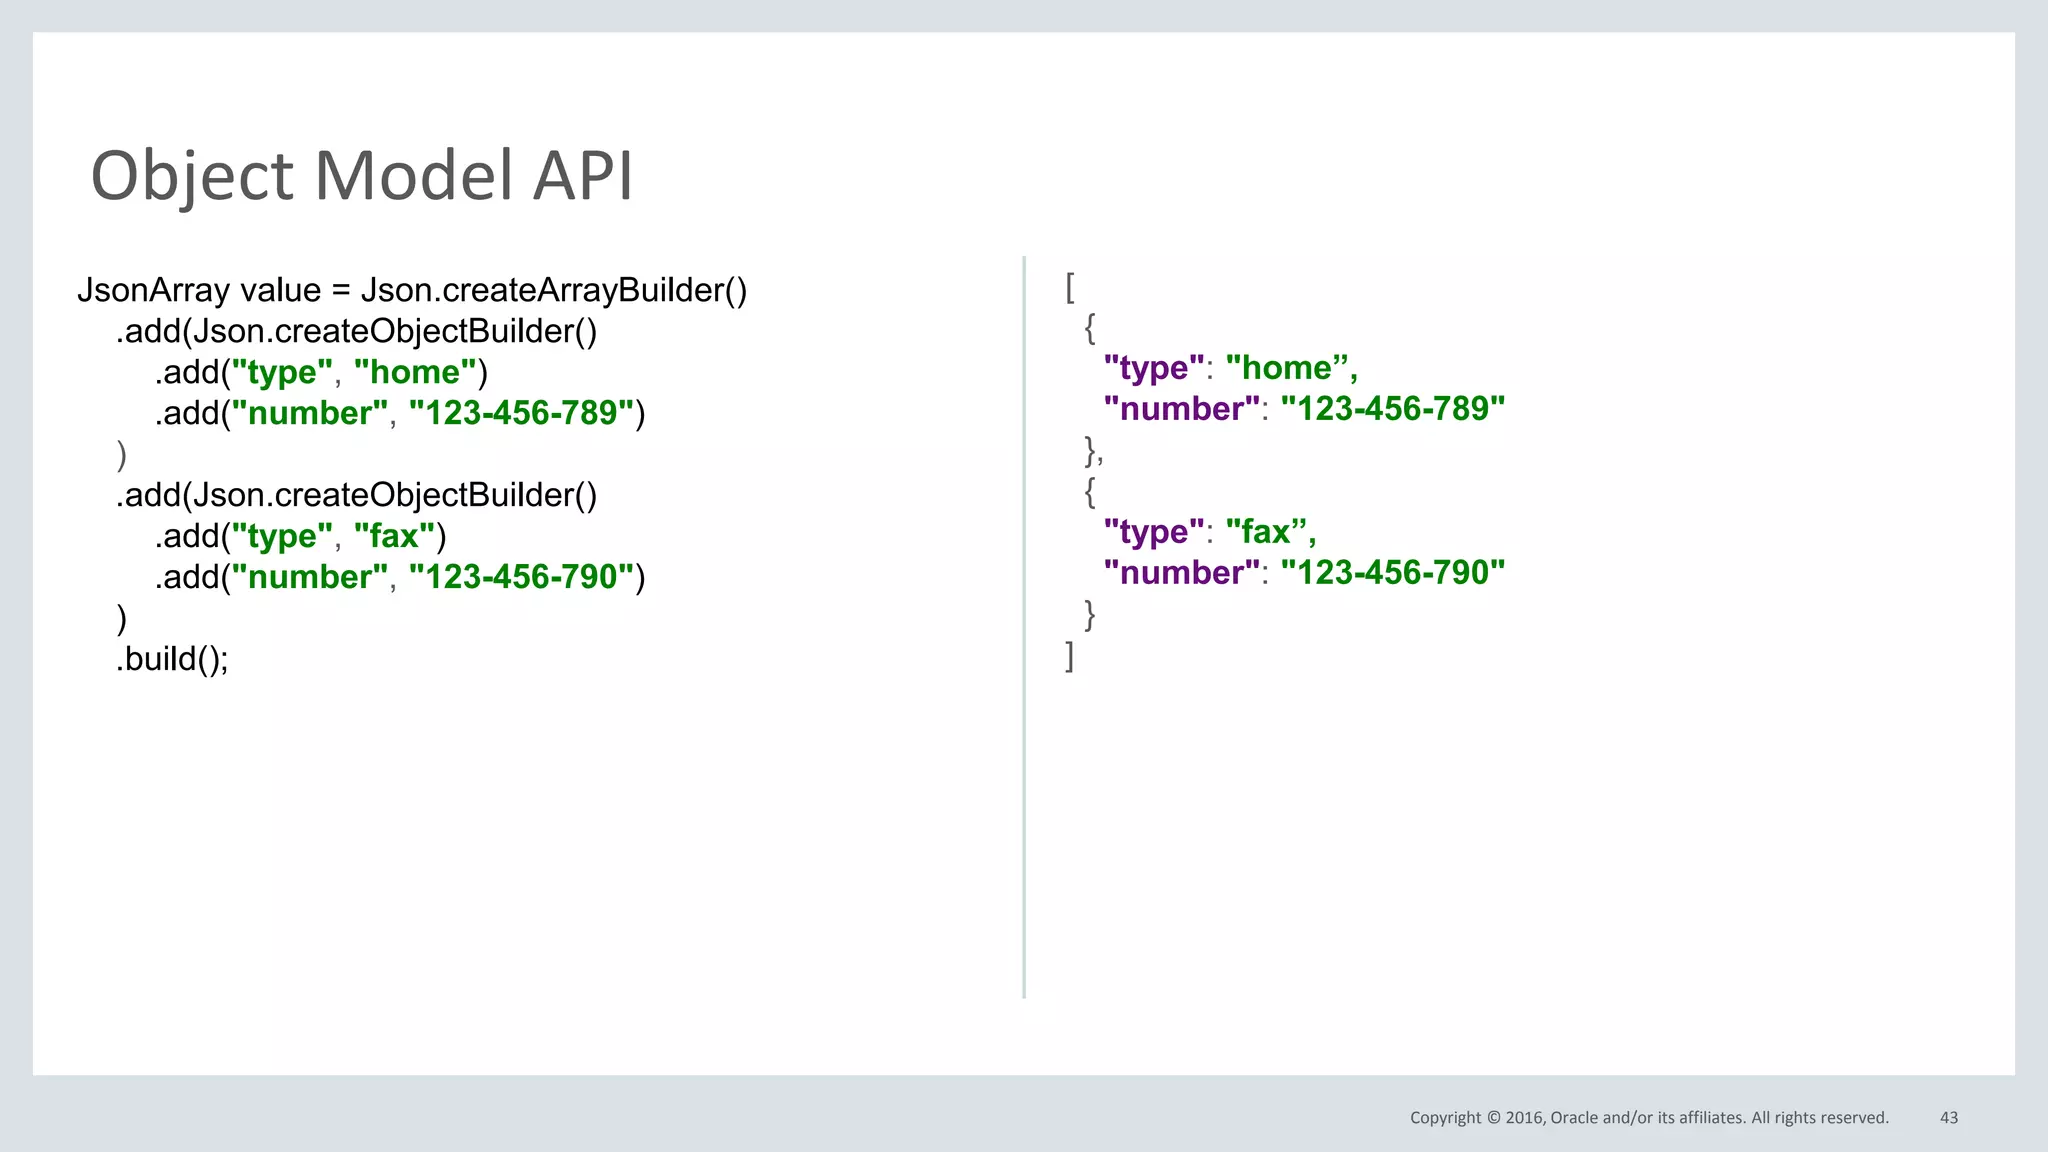This screenshot has width=2048, height=1152.
Task: Click the "123-456-790" value in the JSON output
Action: tap(1392, 573)
